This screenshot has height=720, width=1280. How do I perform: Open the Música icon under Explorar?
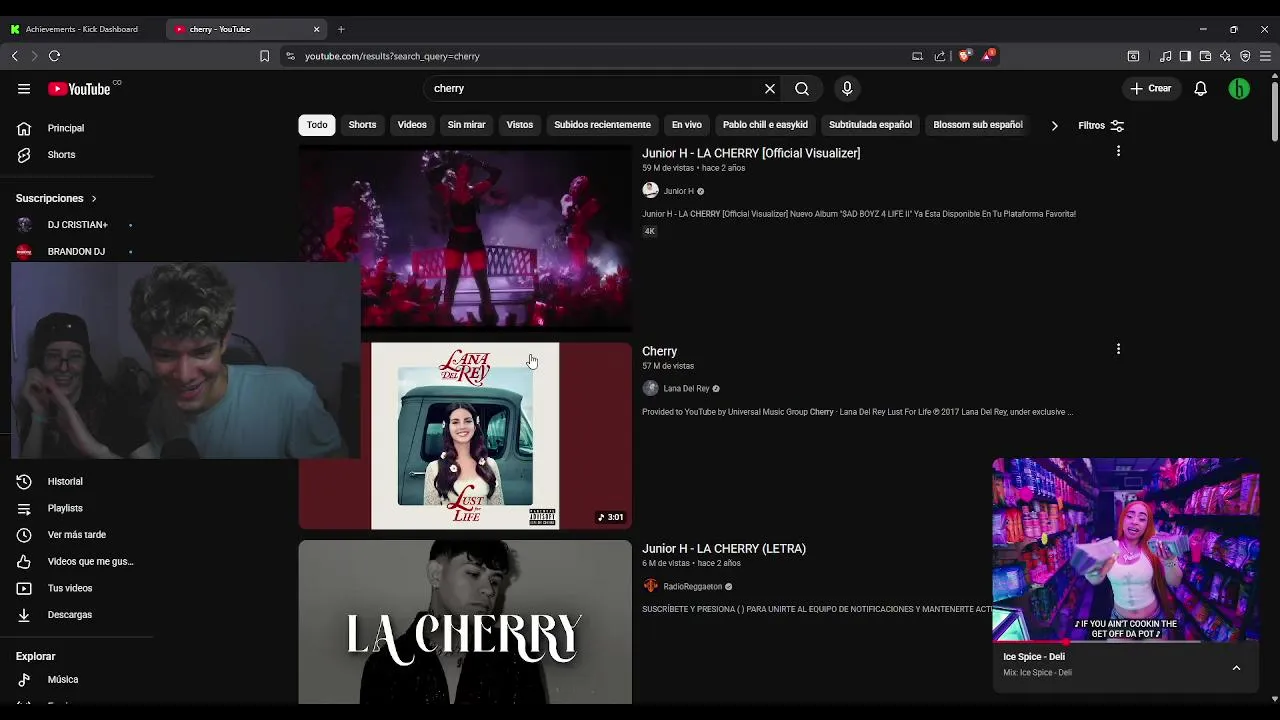24,680
